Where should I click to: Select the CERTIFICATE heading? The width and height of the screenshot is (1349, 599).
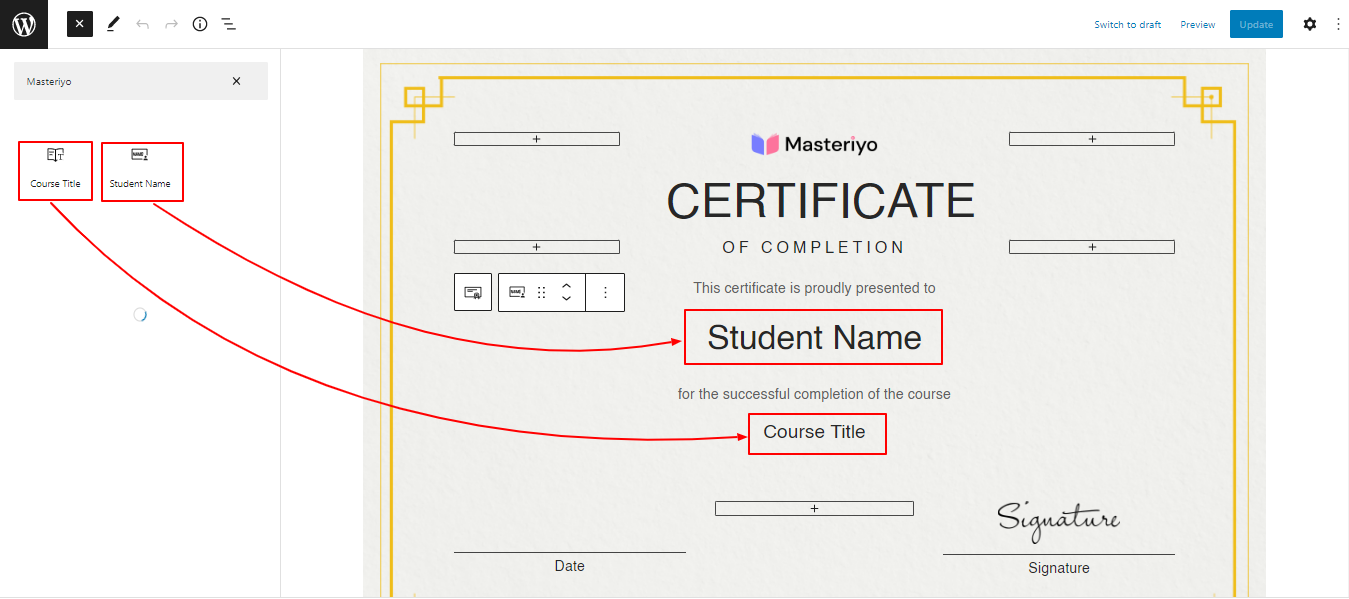click(820, 201)
